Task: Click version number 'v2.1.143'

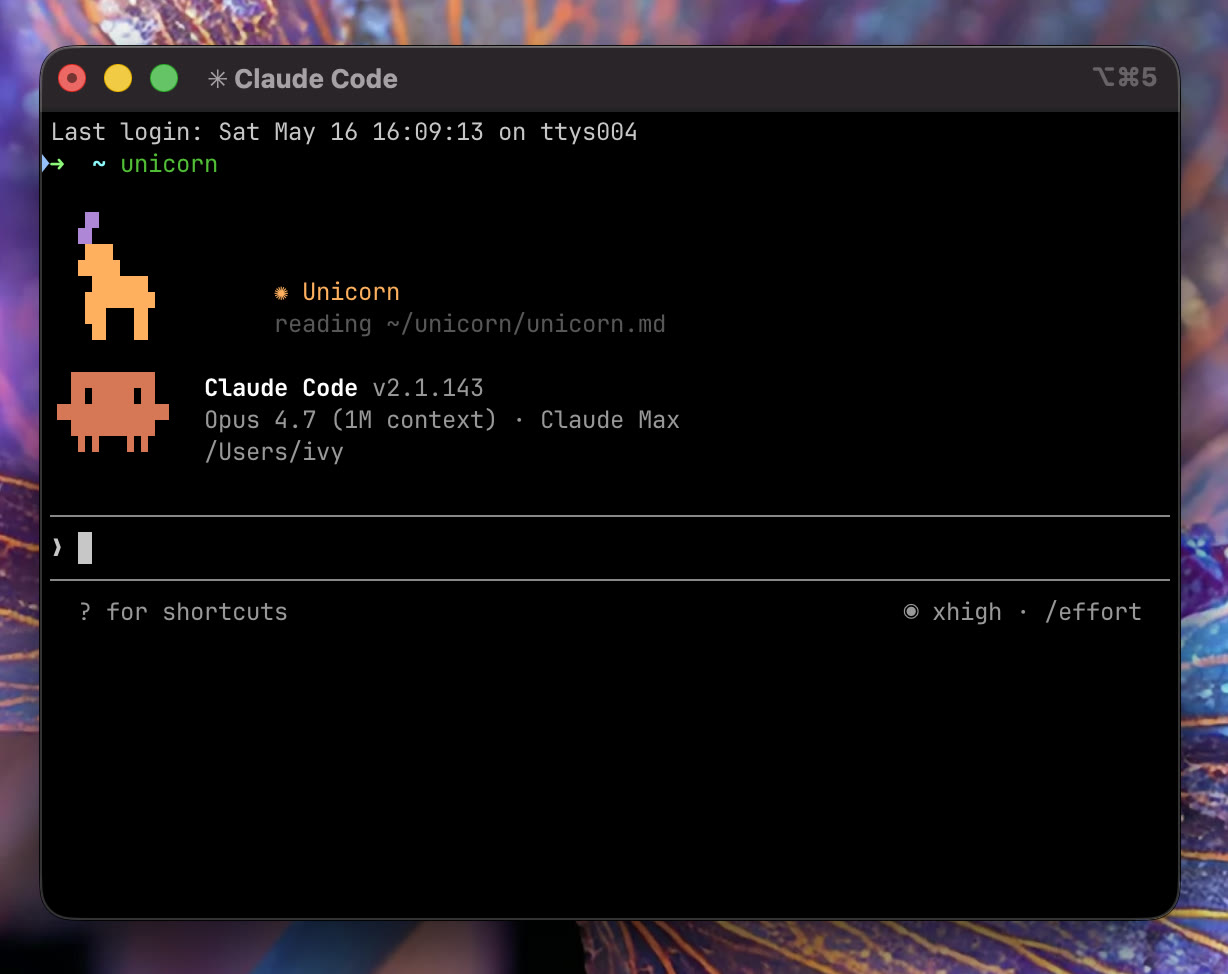Action: 428,388
